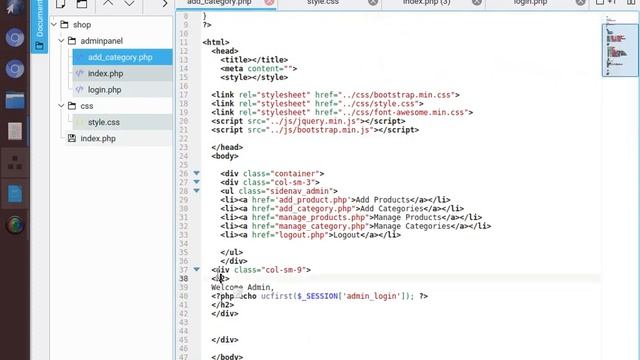The width and height of the screenshot is (640, 360).
Task: Open index.php under adminpanel folder
Action: click(122, 73)
